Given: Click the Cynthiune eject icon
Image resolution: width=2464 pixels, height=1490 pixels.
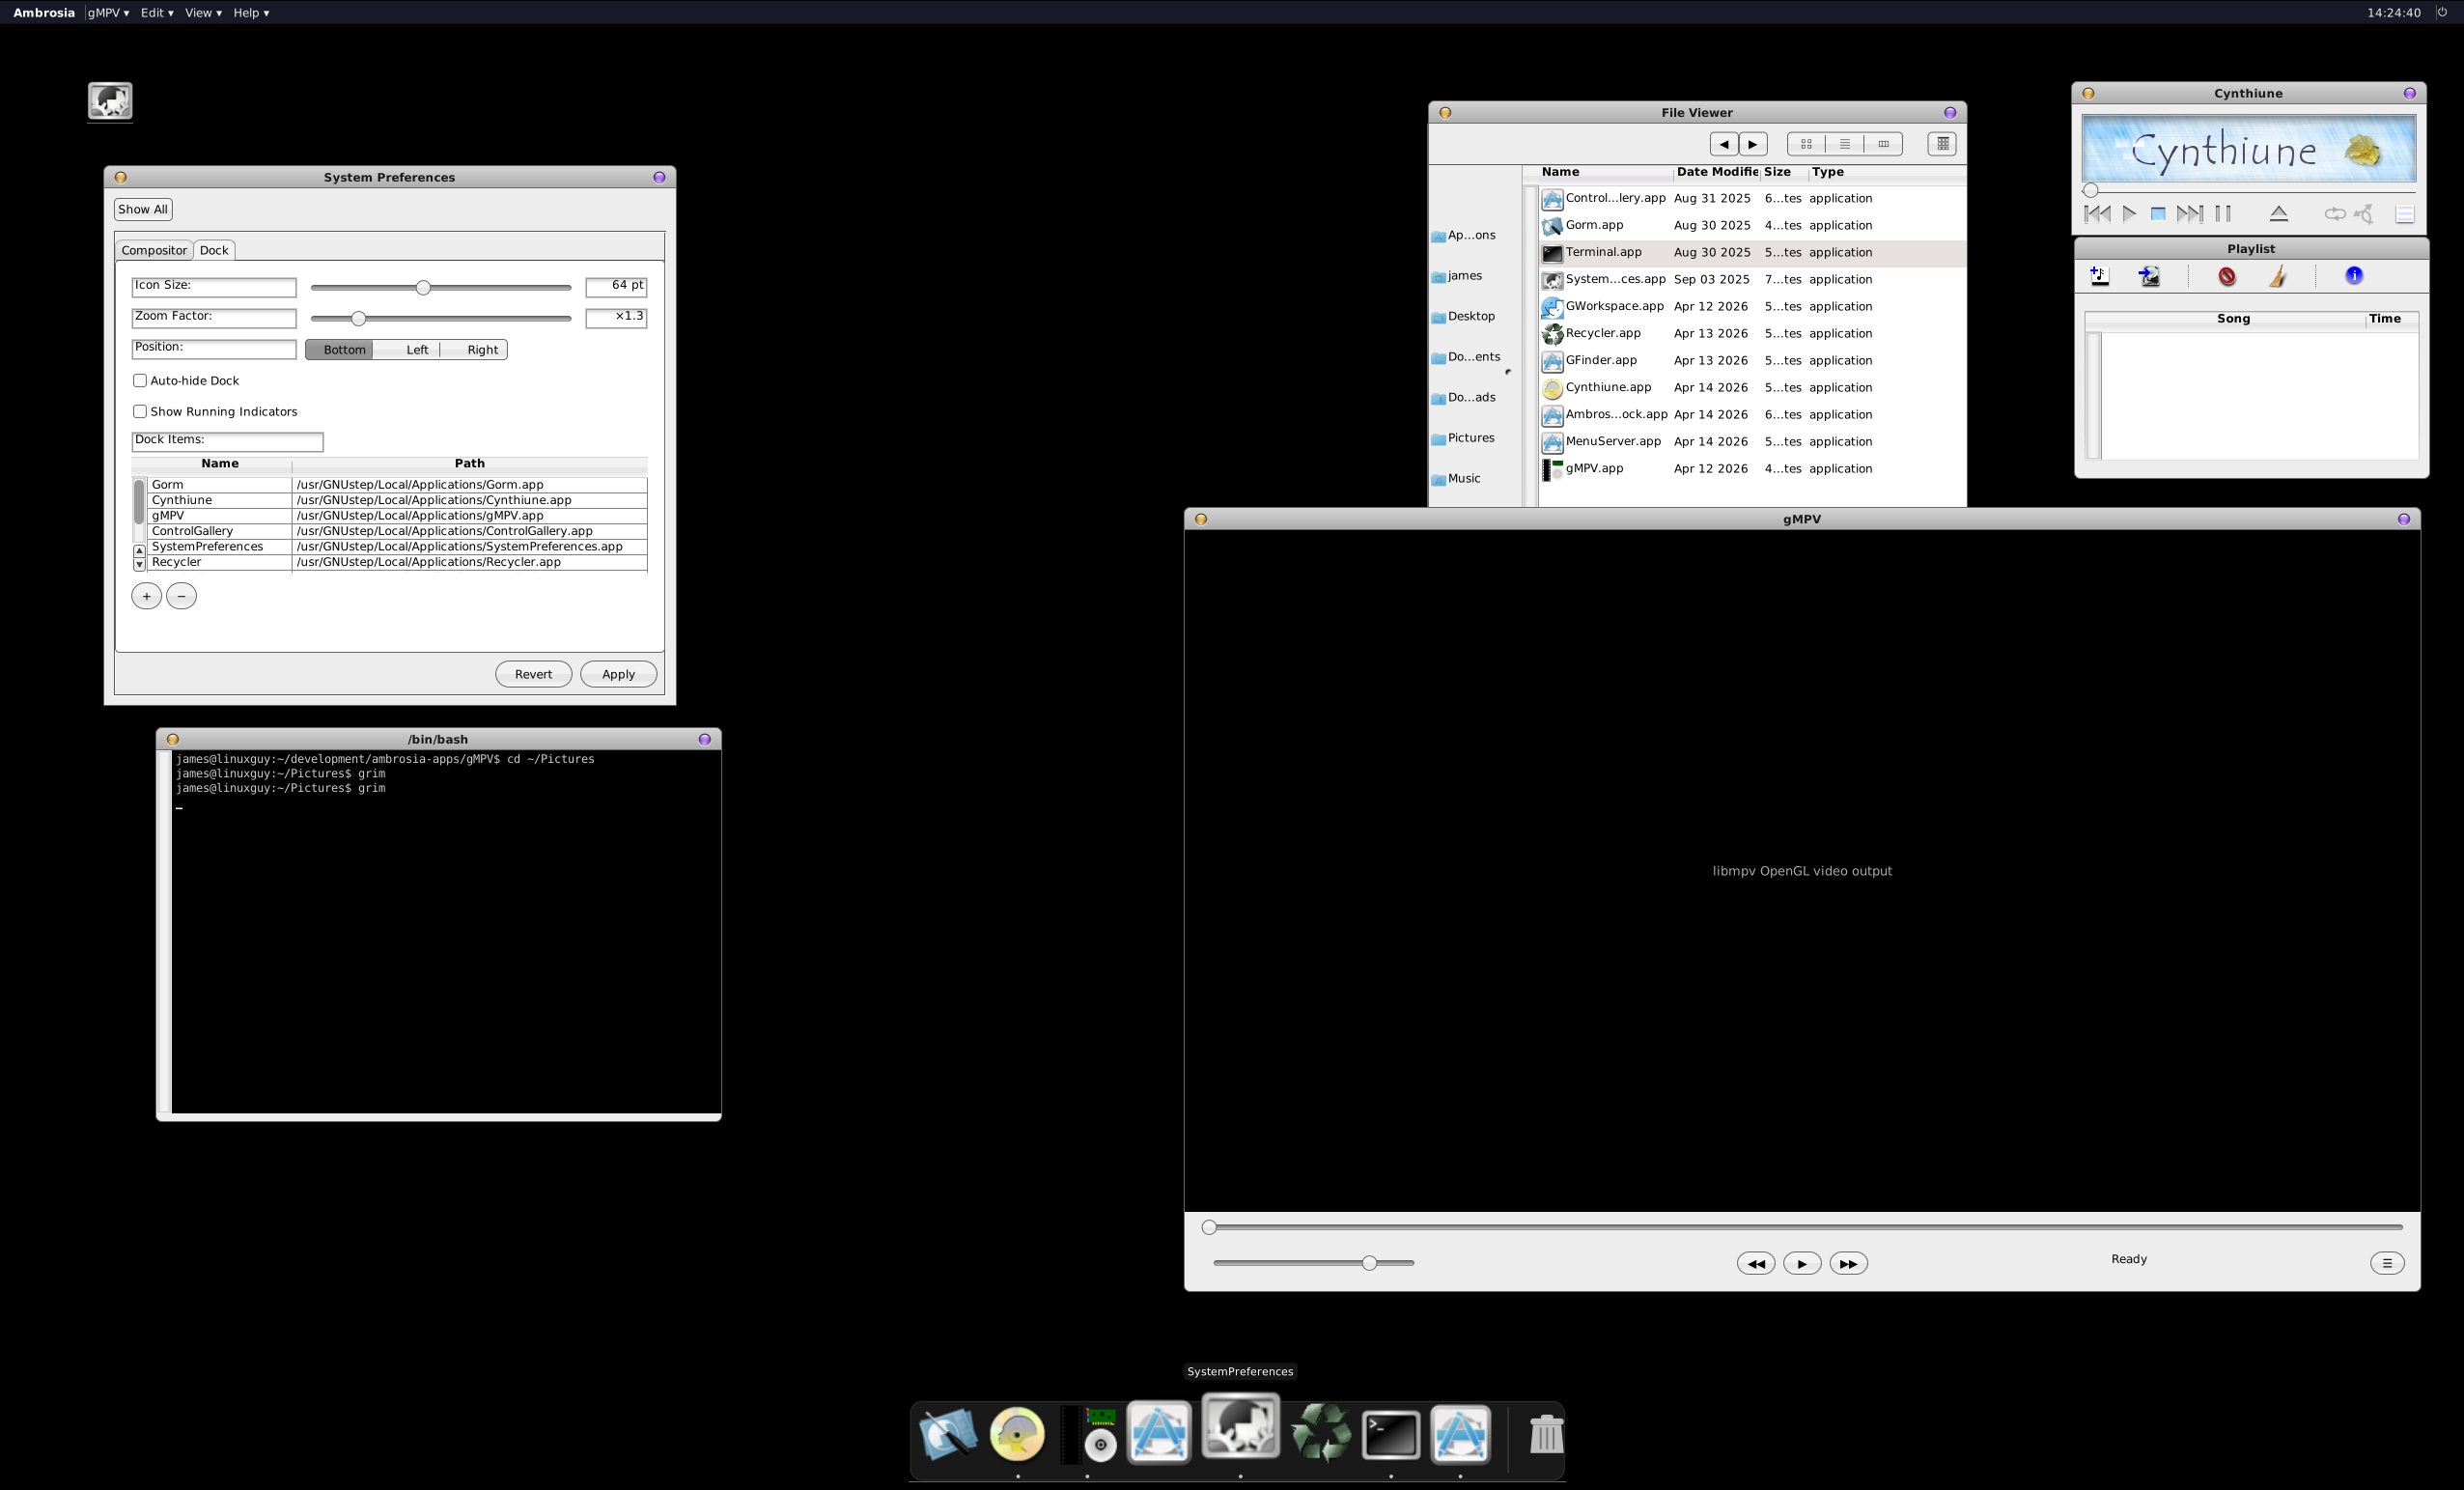Looking at the screenshot, I should (x=2278, y=214).
